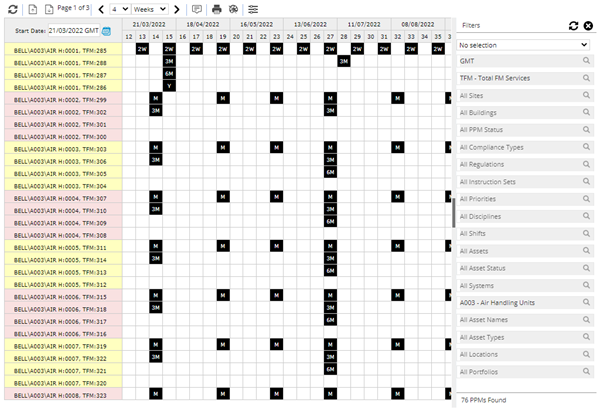
Task: Close the Filters panel with the X icon
Action: tap(588, 25)
